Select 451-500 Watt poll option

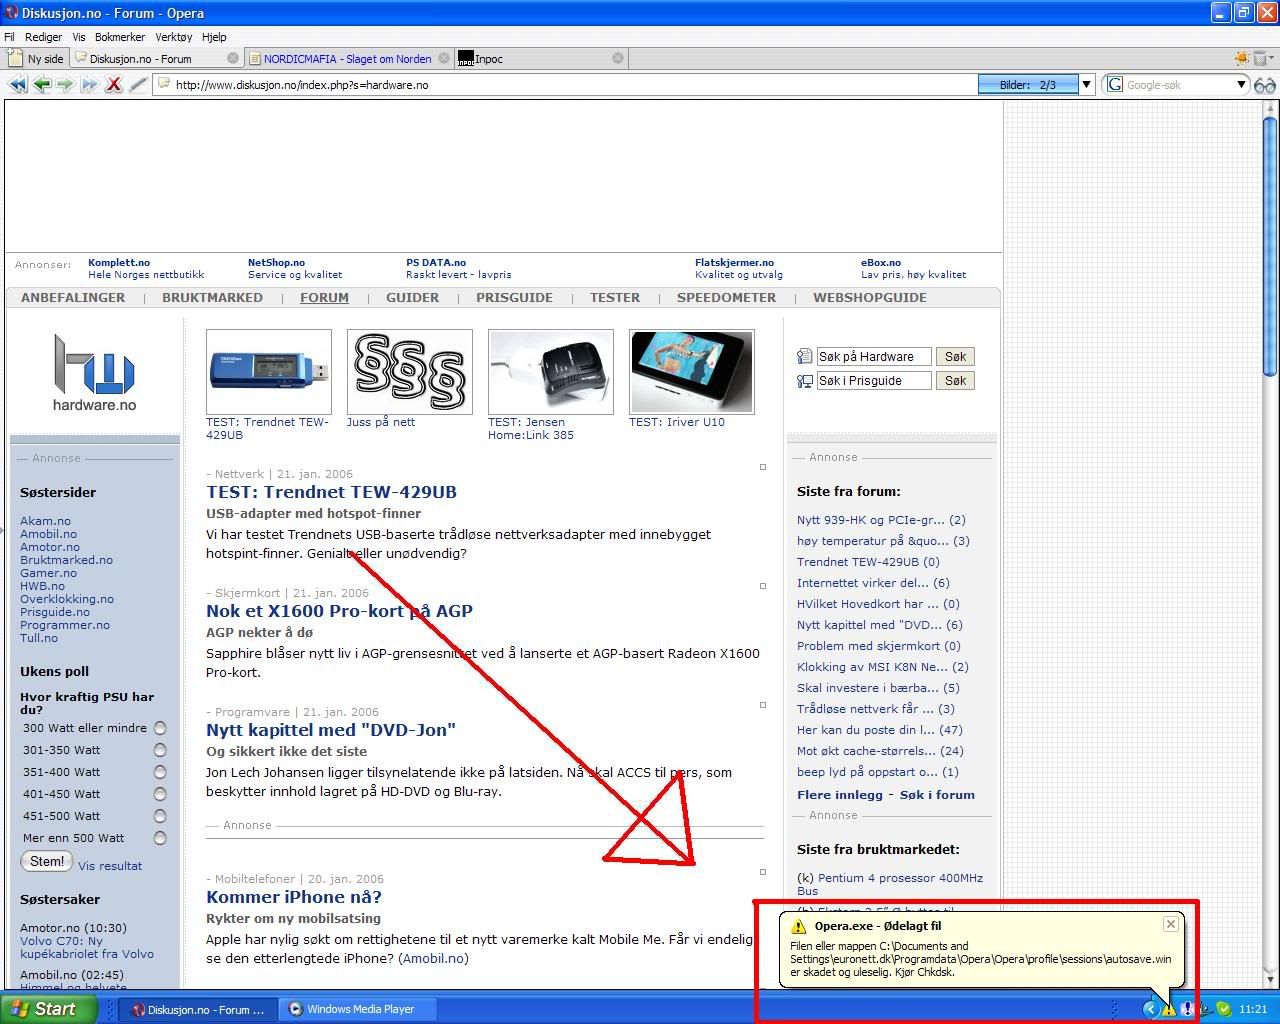[x=160, y=816]
